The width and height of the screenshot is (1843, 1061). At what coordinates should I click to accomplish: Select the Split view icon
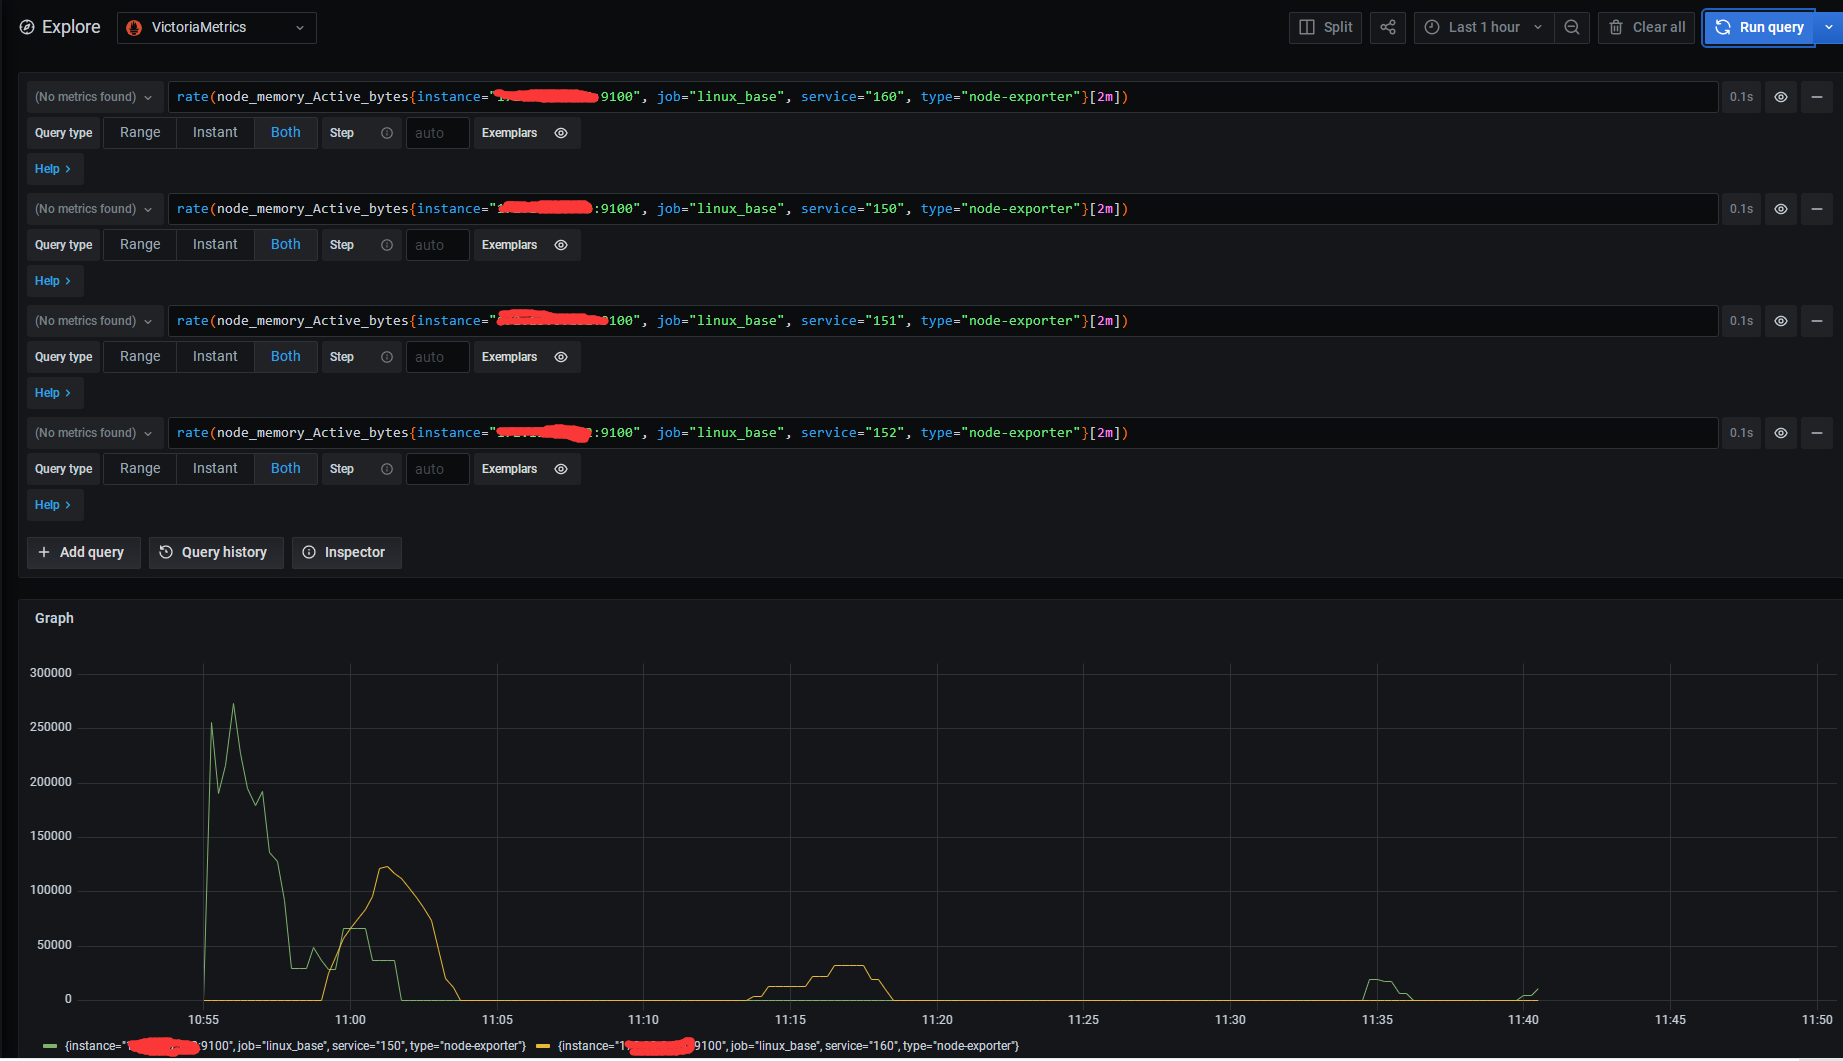pos(1325,27)
